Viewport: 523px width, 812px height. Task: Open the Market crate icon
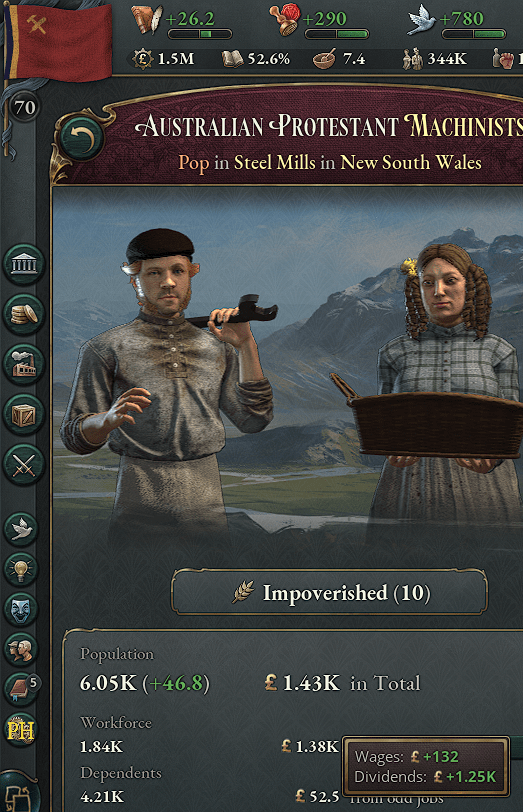(x=23, y=414)
